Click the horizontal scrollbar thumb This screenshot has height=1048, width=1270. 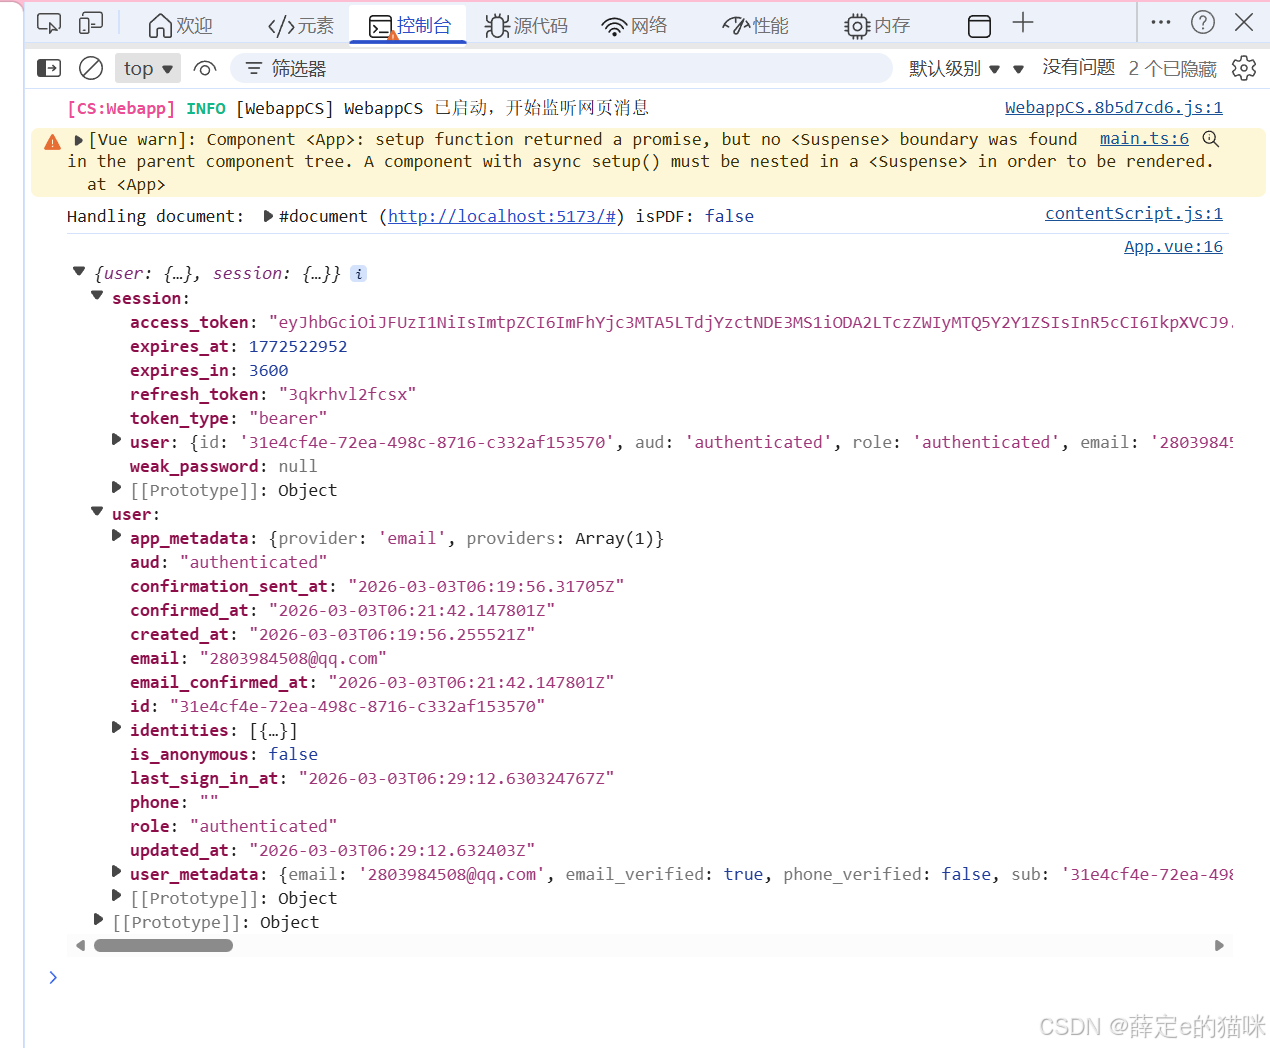pyautogui.click(x=163, y=945)
